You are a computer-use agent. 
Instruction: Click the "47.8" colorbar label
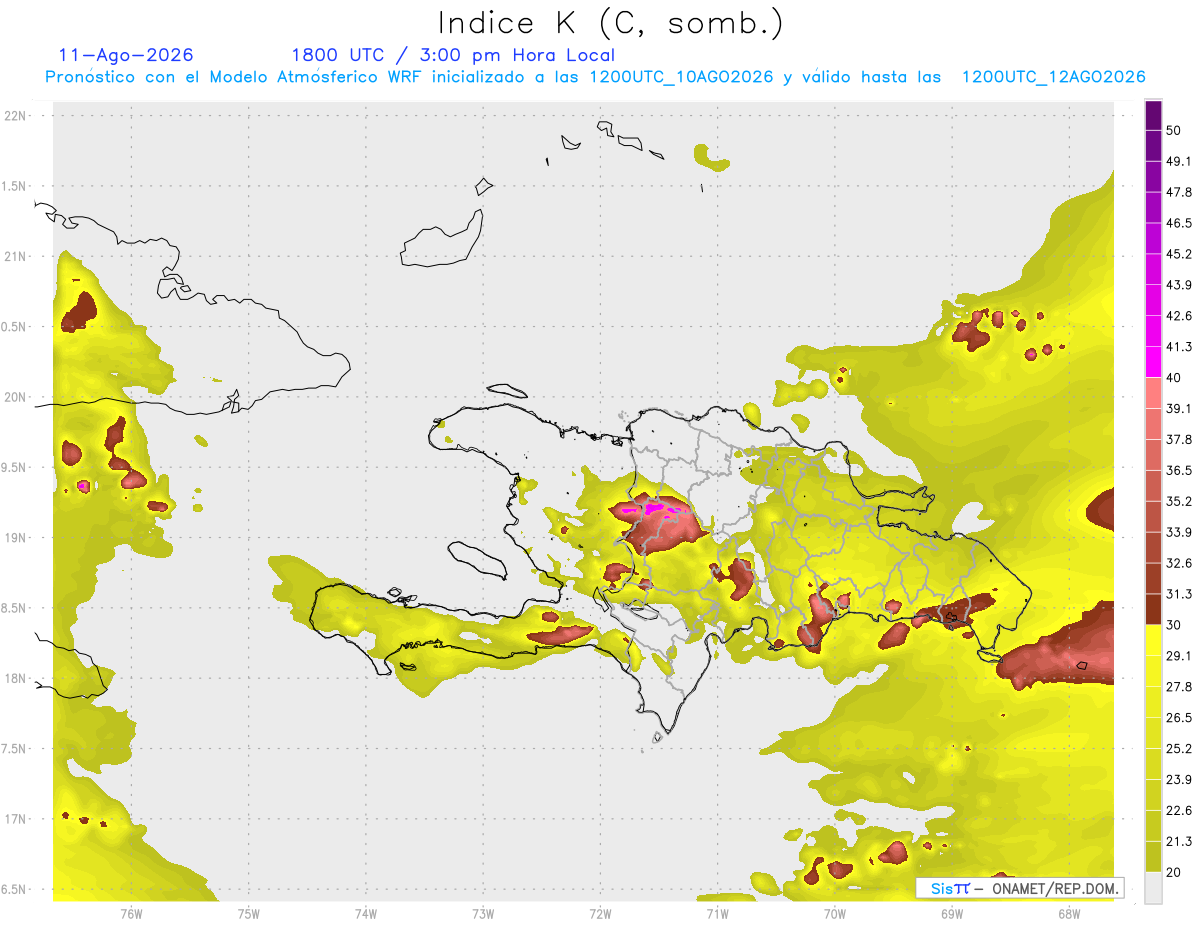1179,192
